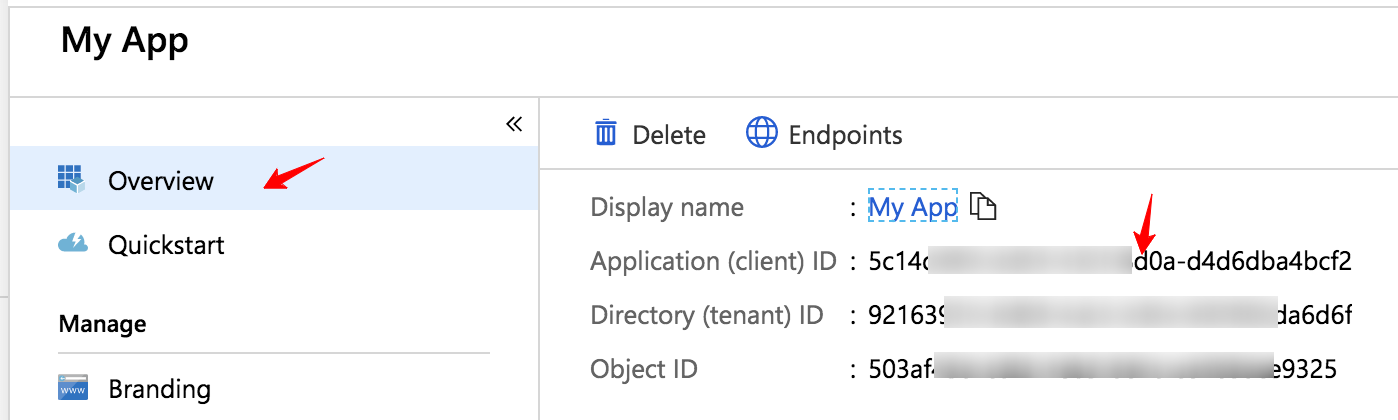Click the Quickstart cloud icon
This screenshot has width=1398, height=420.
[73, 243]
